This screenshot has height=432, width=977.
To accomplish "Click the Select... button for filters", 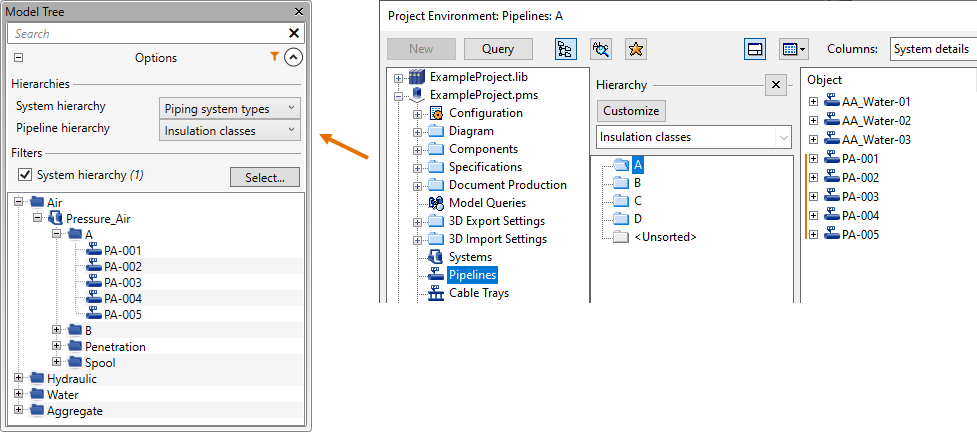I will (264, 177).
